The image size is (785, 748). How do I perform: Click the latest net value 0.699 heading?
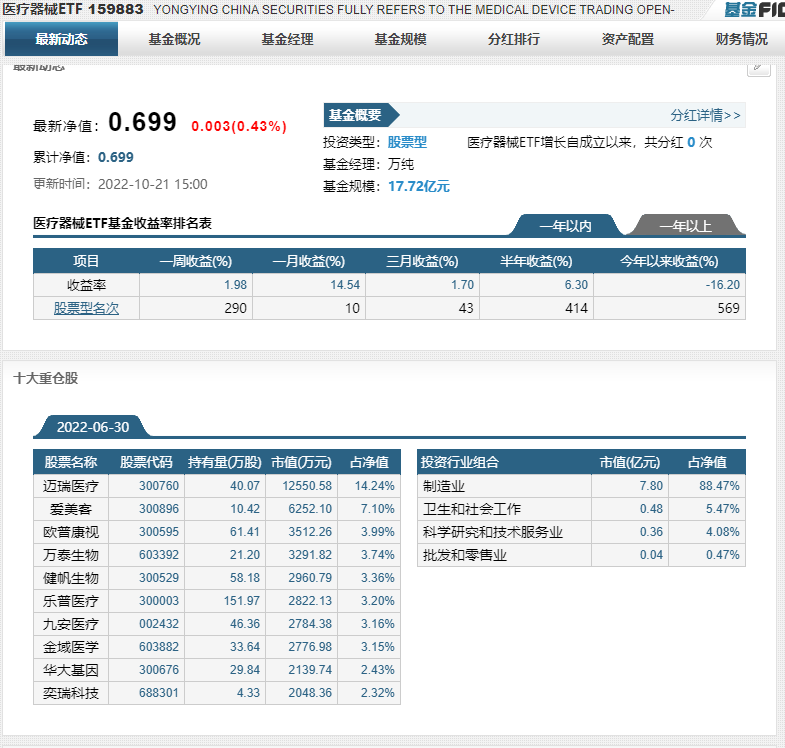pyautogui.click(x=142, y=122)
